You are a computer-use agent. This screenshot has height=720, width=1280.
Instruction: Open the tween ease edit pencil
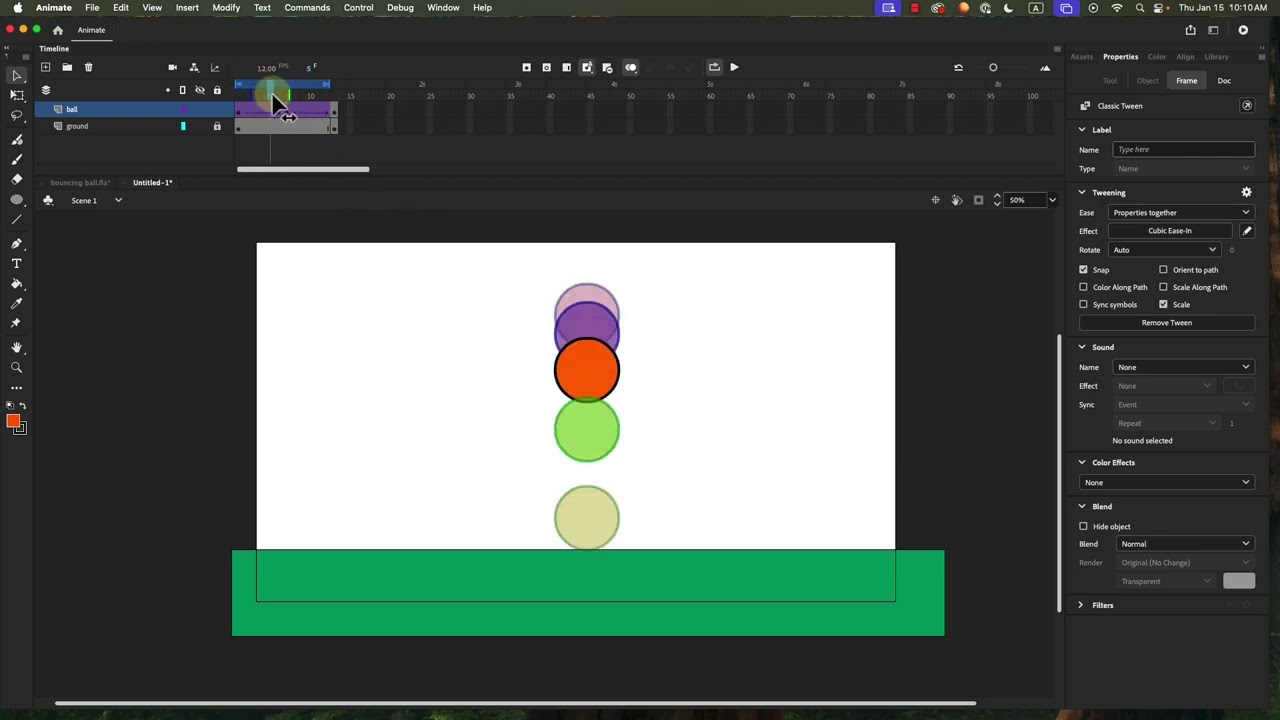point(1246,231)
